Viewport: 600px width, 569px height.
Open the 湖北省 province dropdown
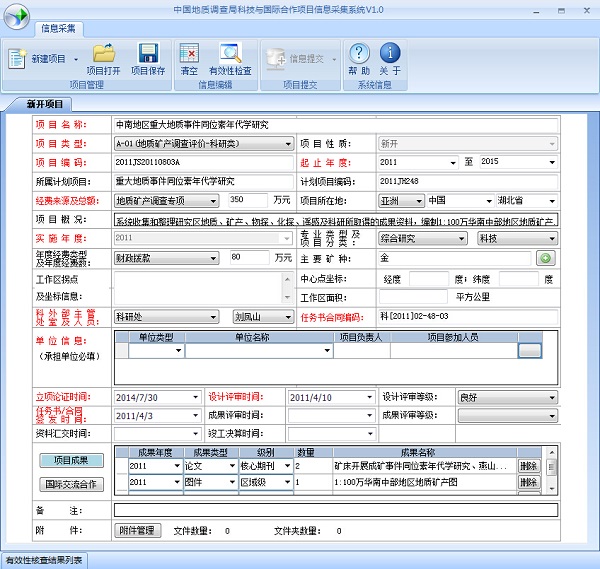point(552,201)
